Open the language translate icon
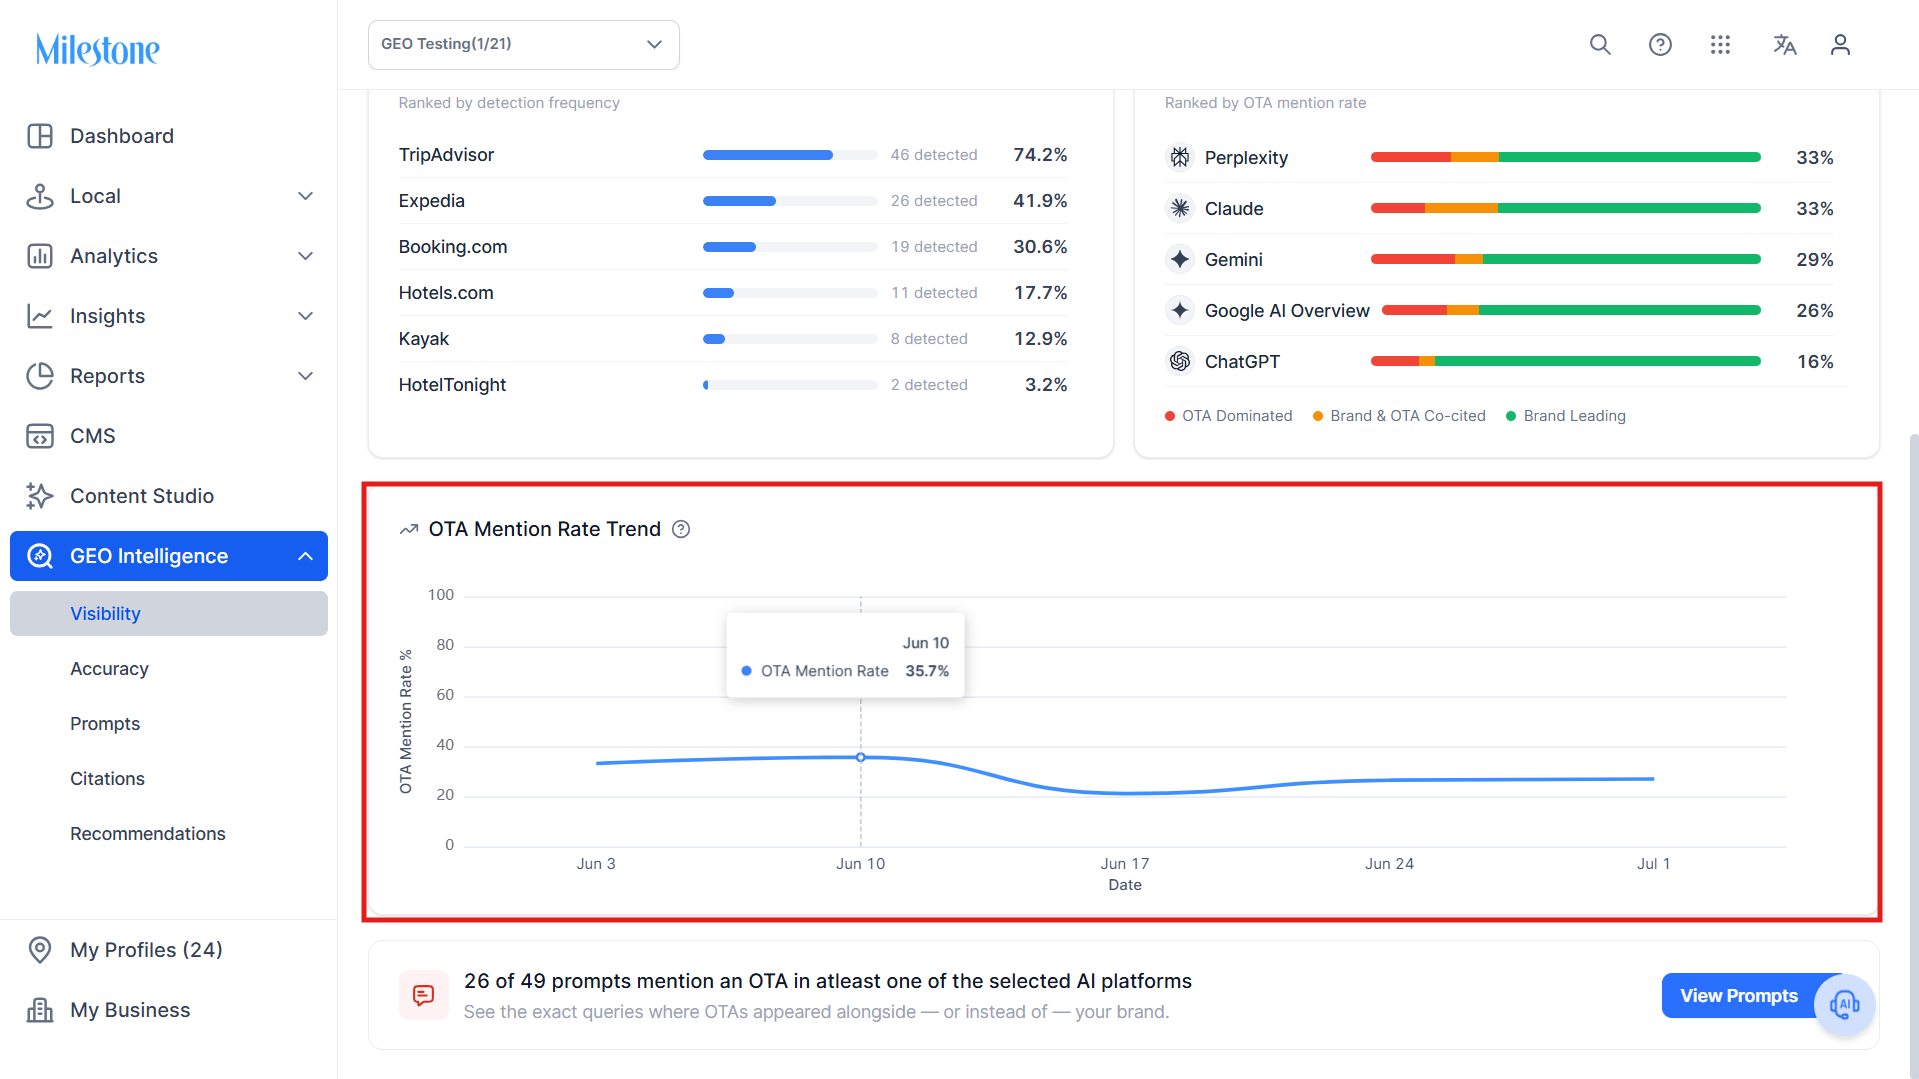Viewport: 1919px width, 1079px height. (x=1784, y=45)
